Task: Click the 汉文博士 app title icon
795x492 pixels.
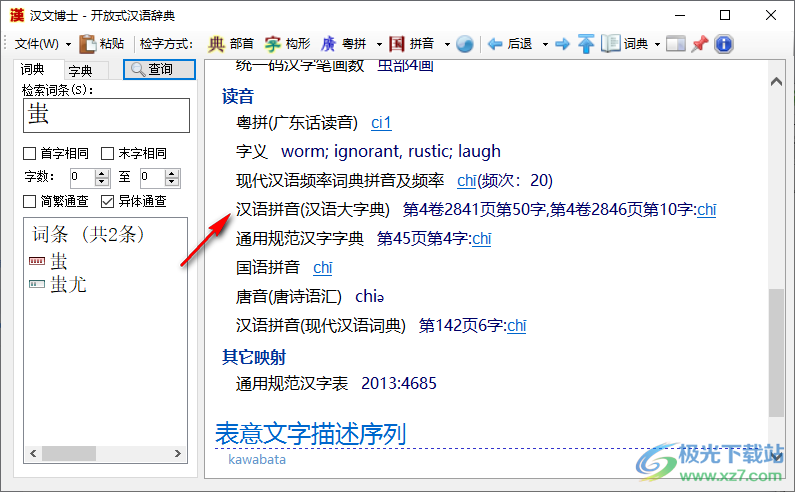Action: [x=17, y=16]
